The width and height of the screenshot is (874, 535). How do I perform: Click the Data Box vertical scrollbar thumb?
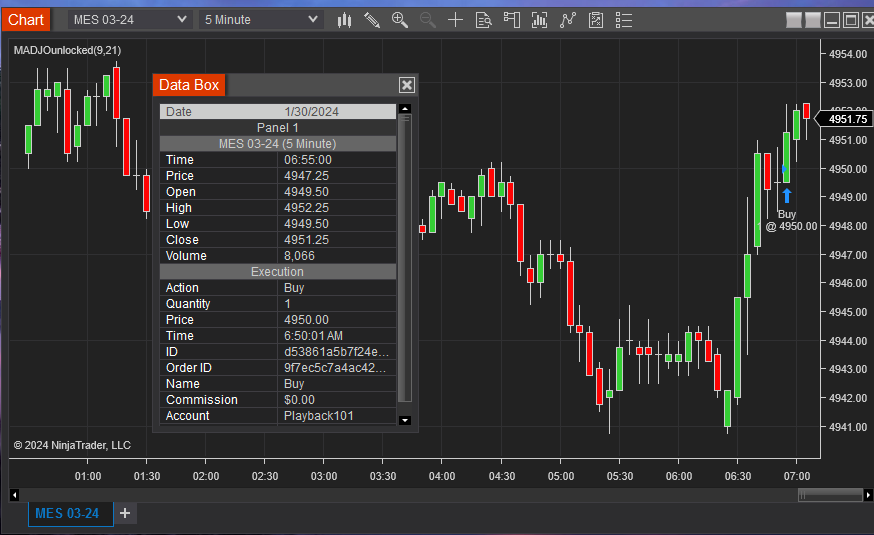[x=405, y=257]
